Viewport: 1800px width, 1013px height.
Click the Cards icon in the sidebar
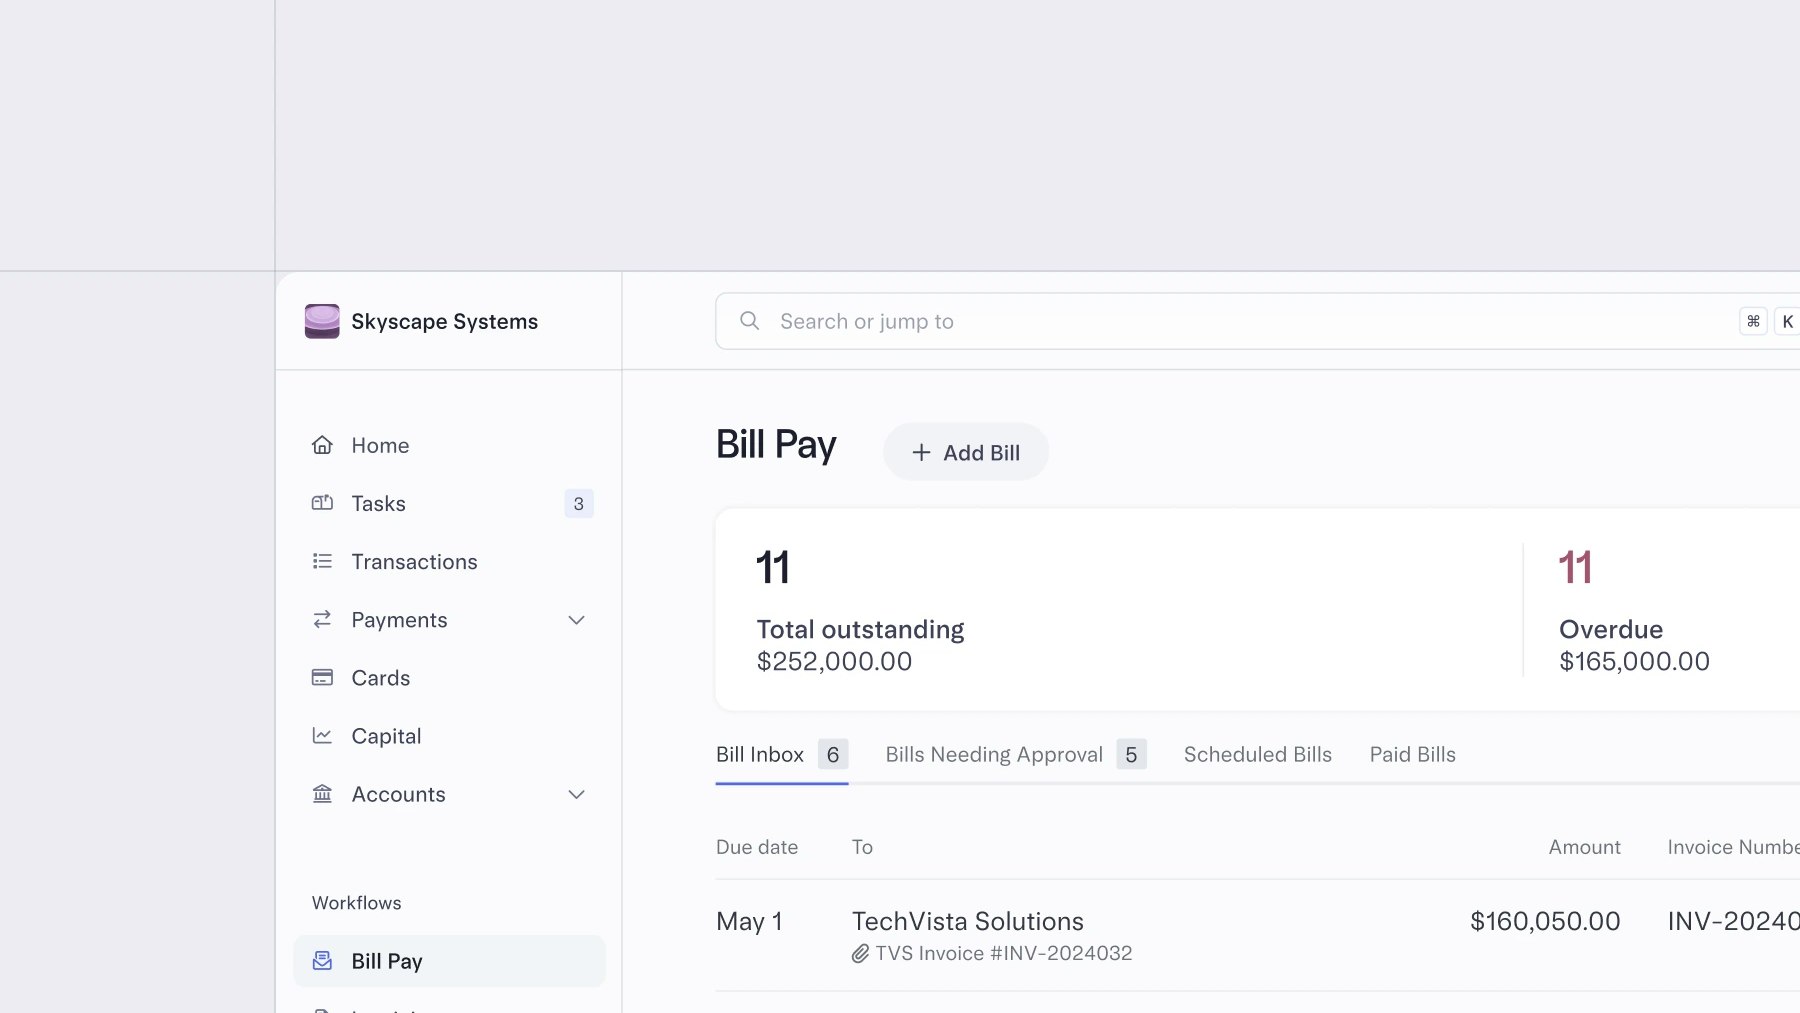(x=322, y=678)
